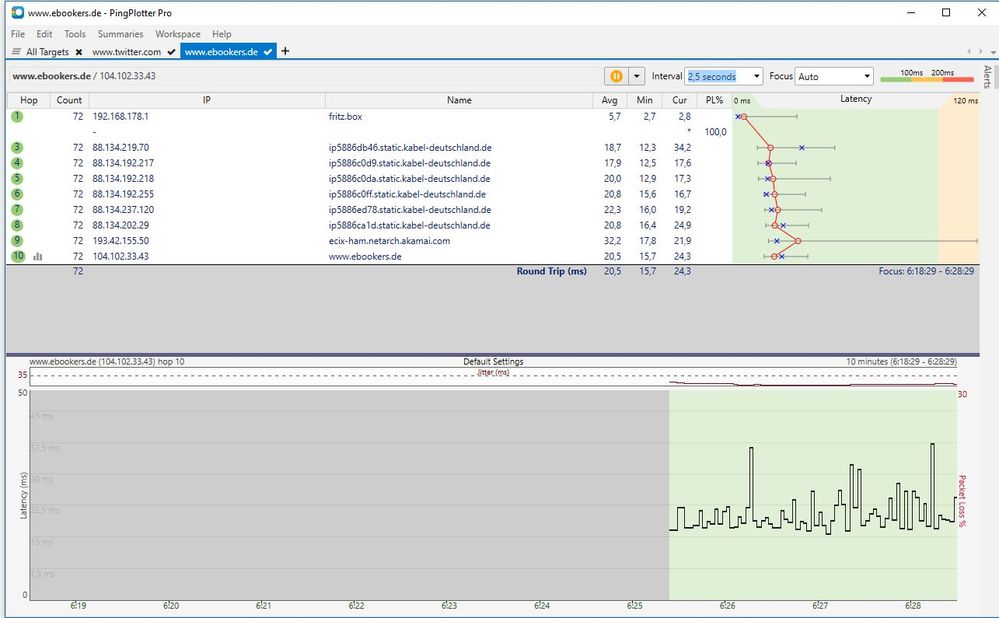This screenshot has width=999, height=618.
Task: Pause tracing with the orange pause button
Action: pyautogui.click(x=616, y=76)
